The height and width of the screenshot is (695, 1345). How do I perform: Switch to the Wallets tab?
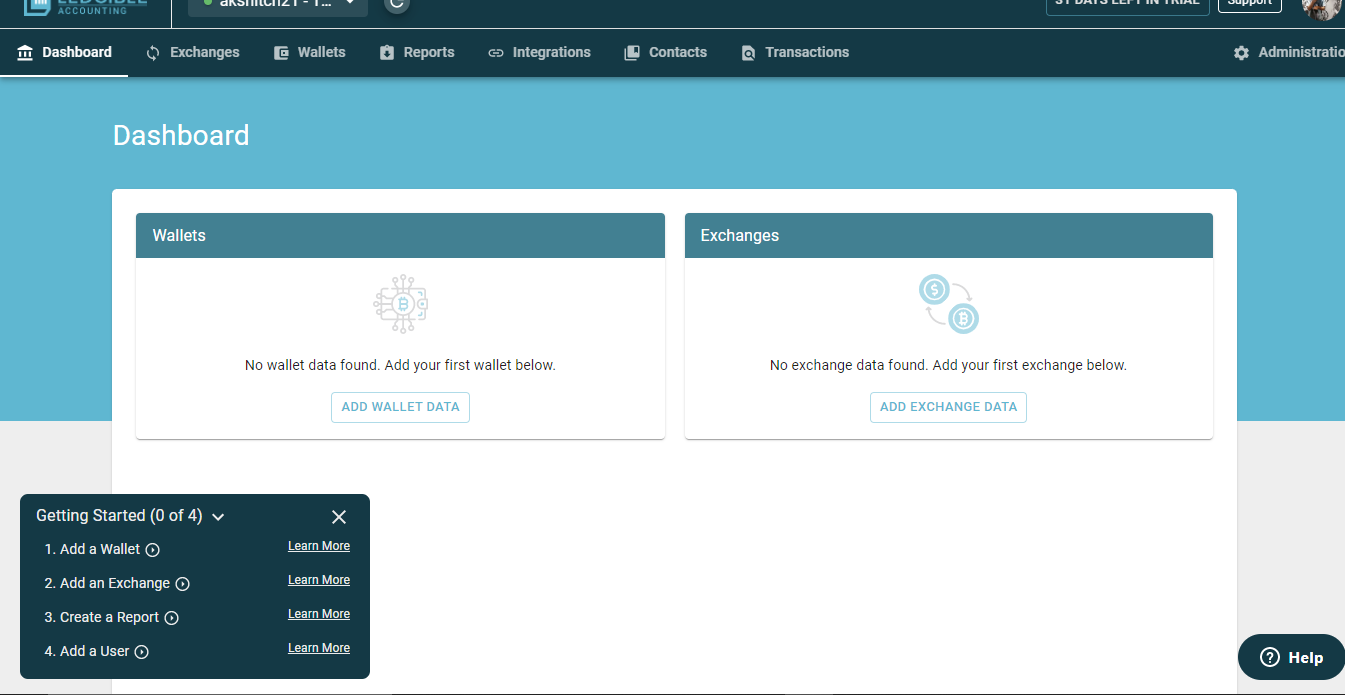point(309,53)
